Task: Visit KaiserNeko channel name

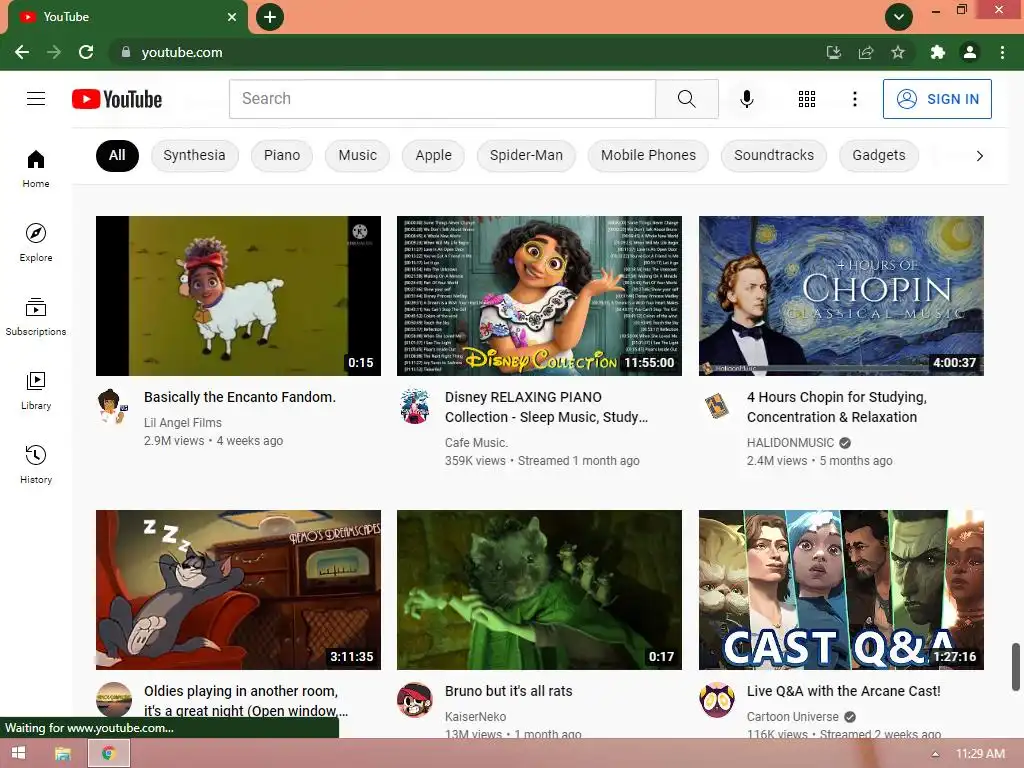Action: 475,716
